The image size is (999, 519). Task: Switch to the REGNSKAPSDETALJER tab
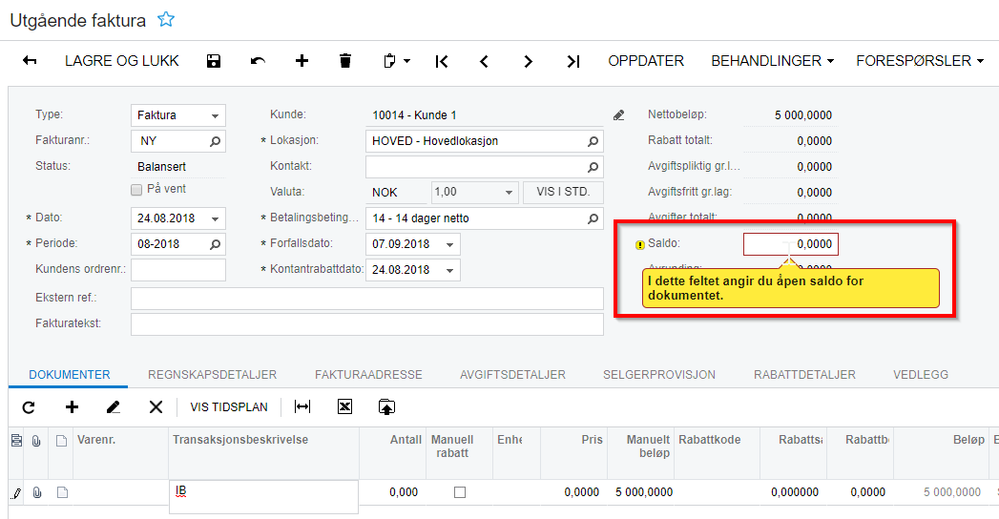[212, 375]
